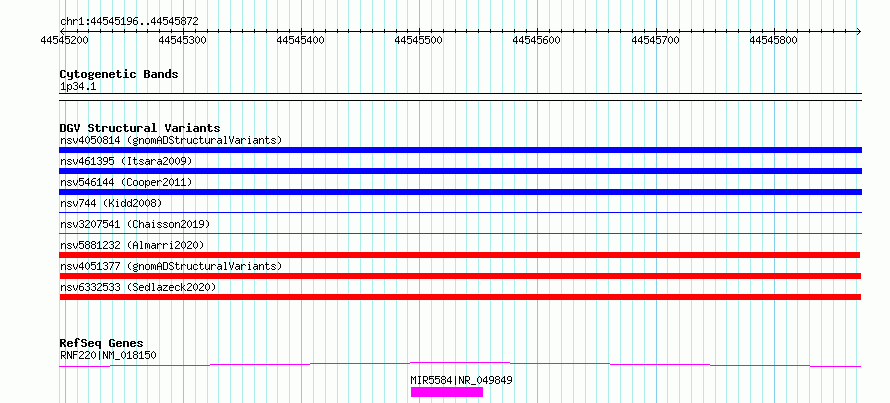Open gene RNF220|NM_018150 label
Image resolution: width=890 pixels, height=403 pixels.
tap(108, 355)
